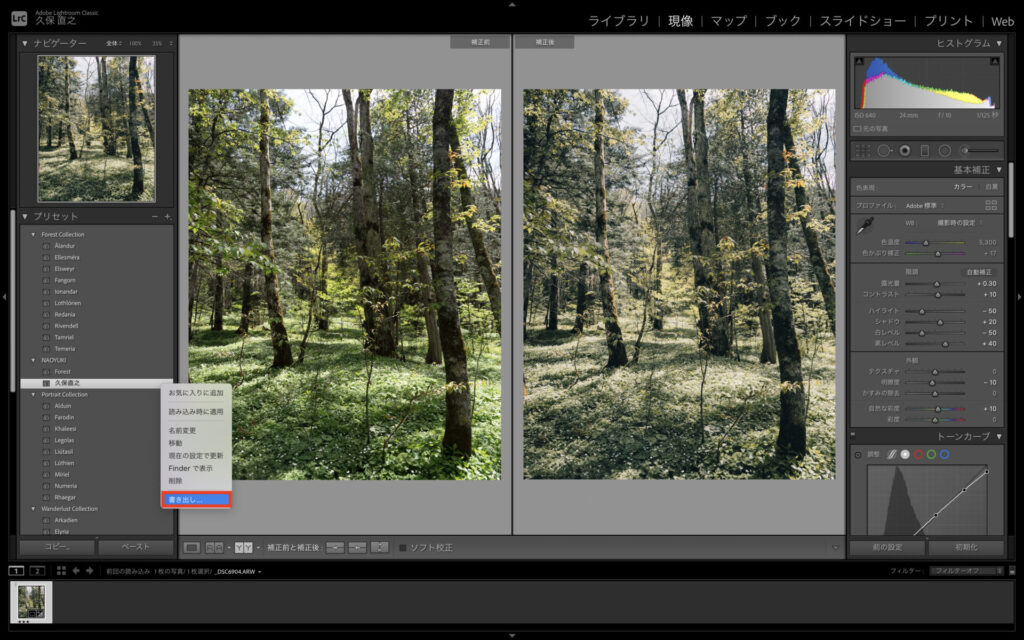1024x640 pixels.
Task: Click the Lightroom Classic Lrc logo
Action: point(20,18)
